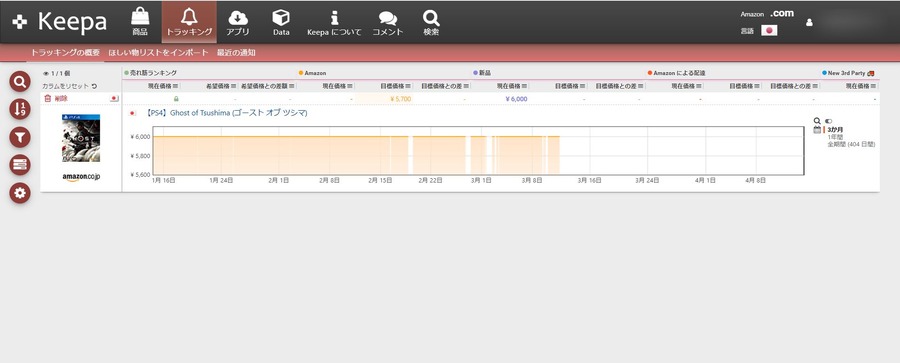Image resolution: width=900 pixels, height=363 pixels.
Task: Open the user account icon
Action: [809, 22]
